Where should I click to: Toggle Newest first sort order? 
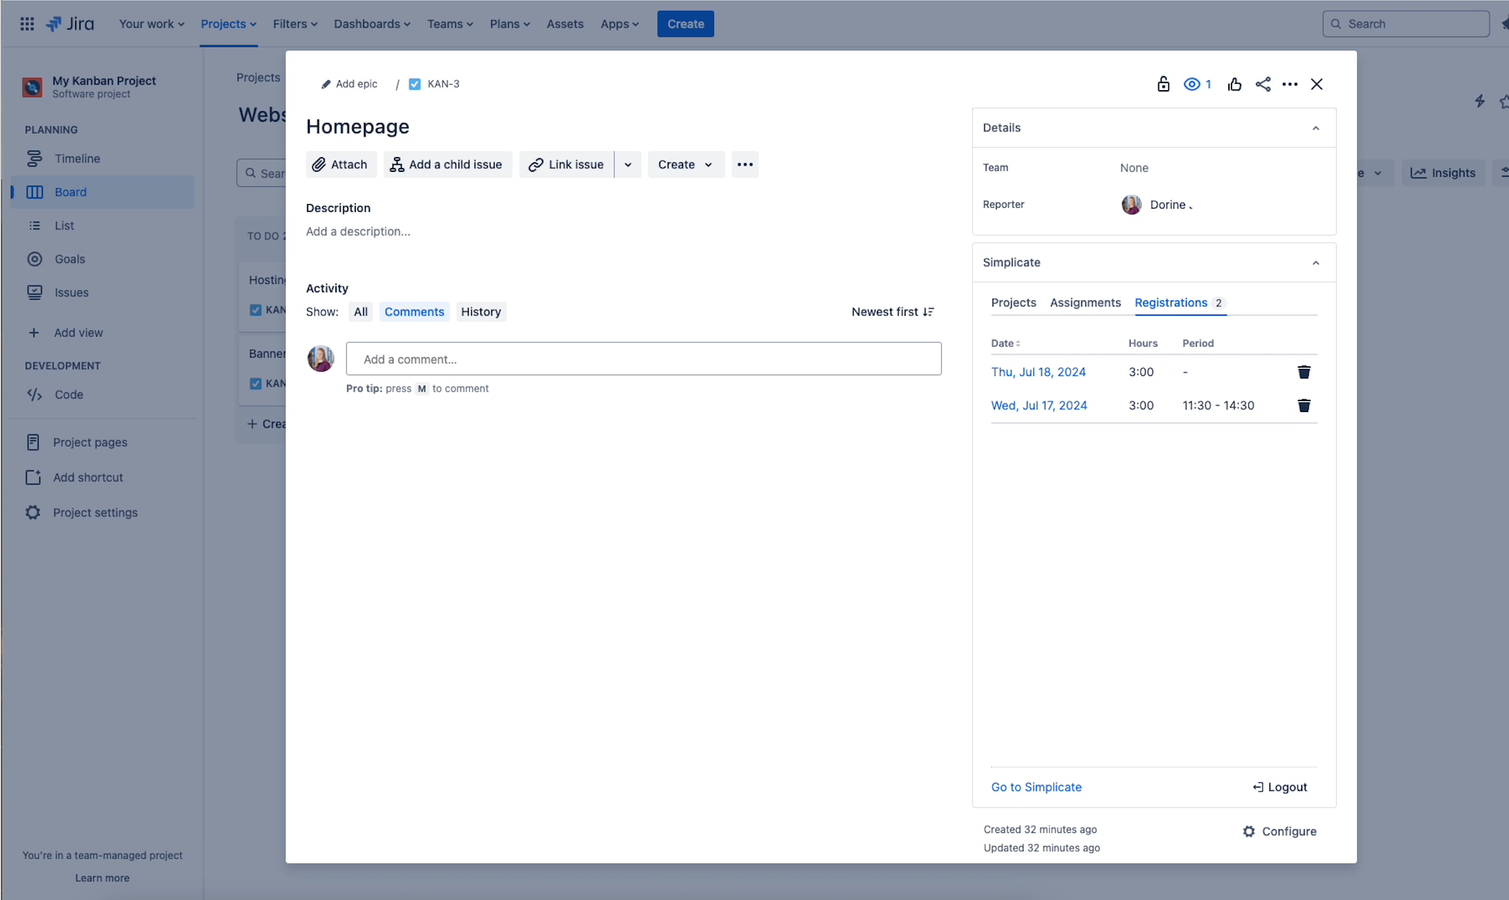pos(893,312)
